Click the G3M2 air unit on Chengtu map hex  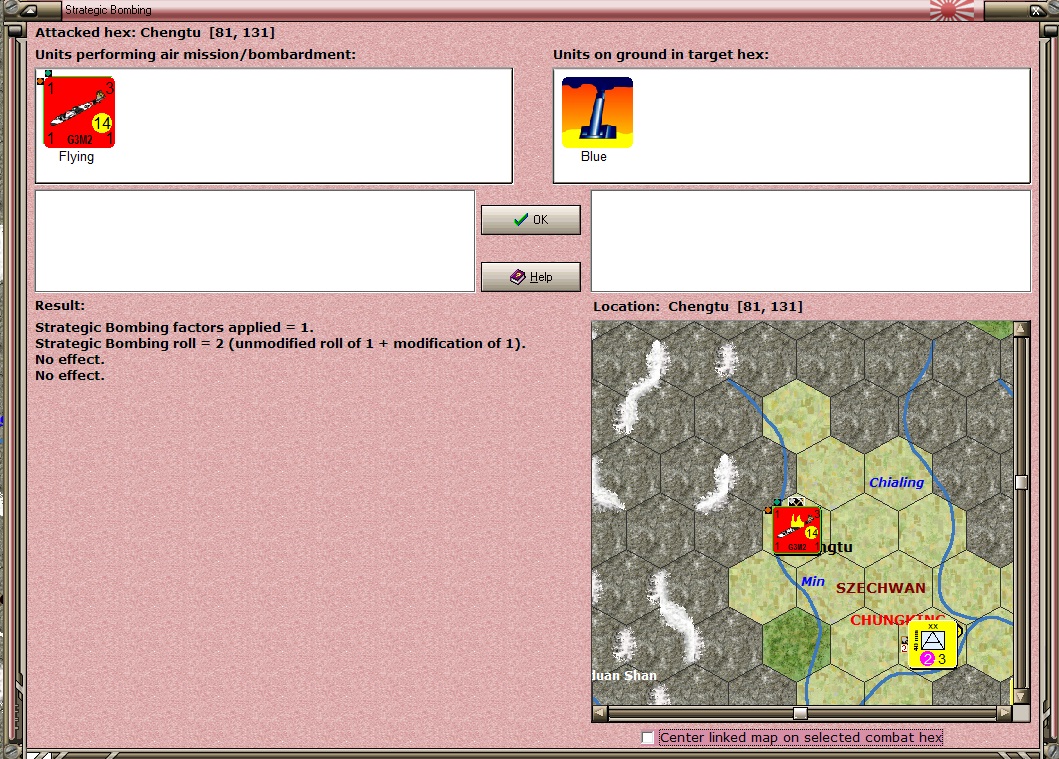pyautogui.click(x=796, y=531)
